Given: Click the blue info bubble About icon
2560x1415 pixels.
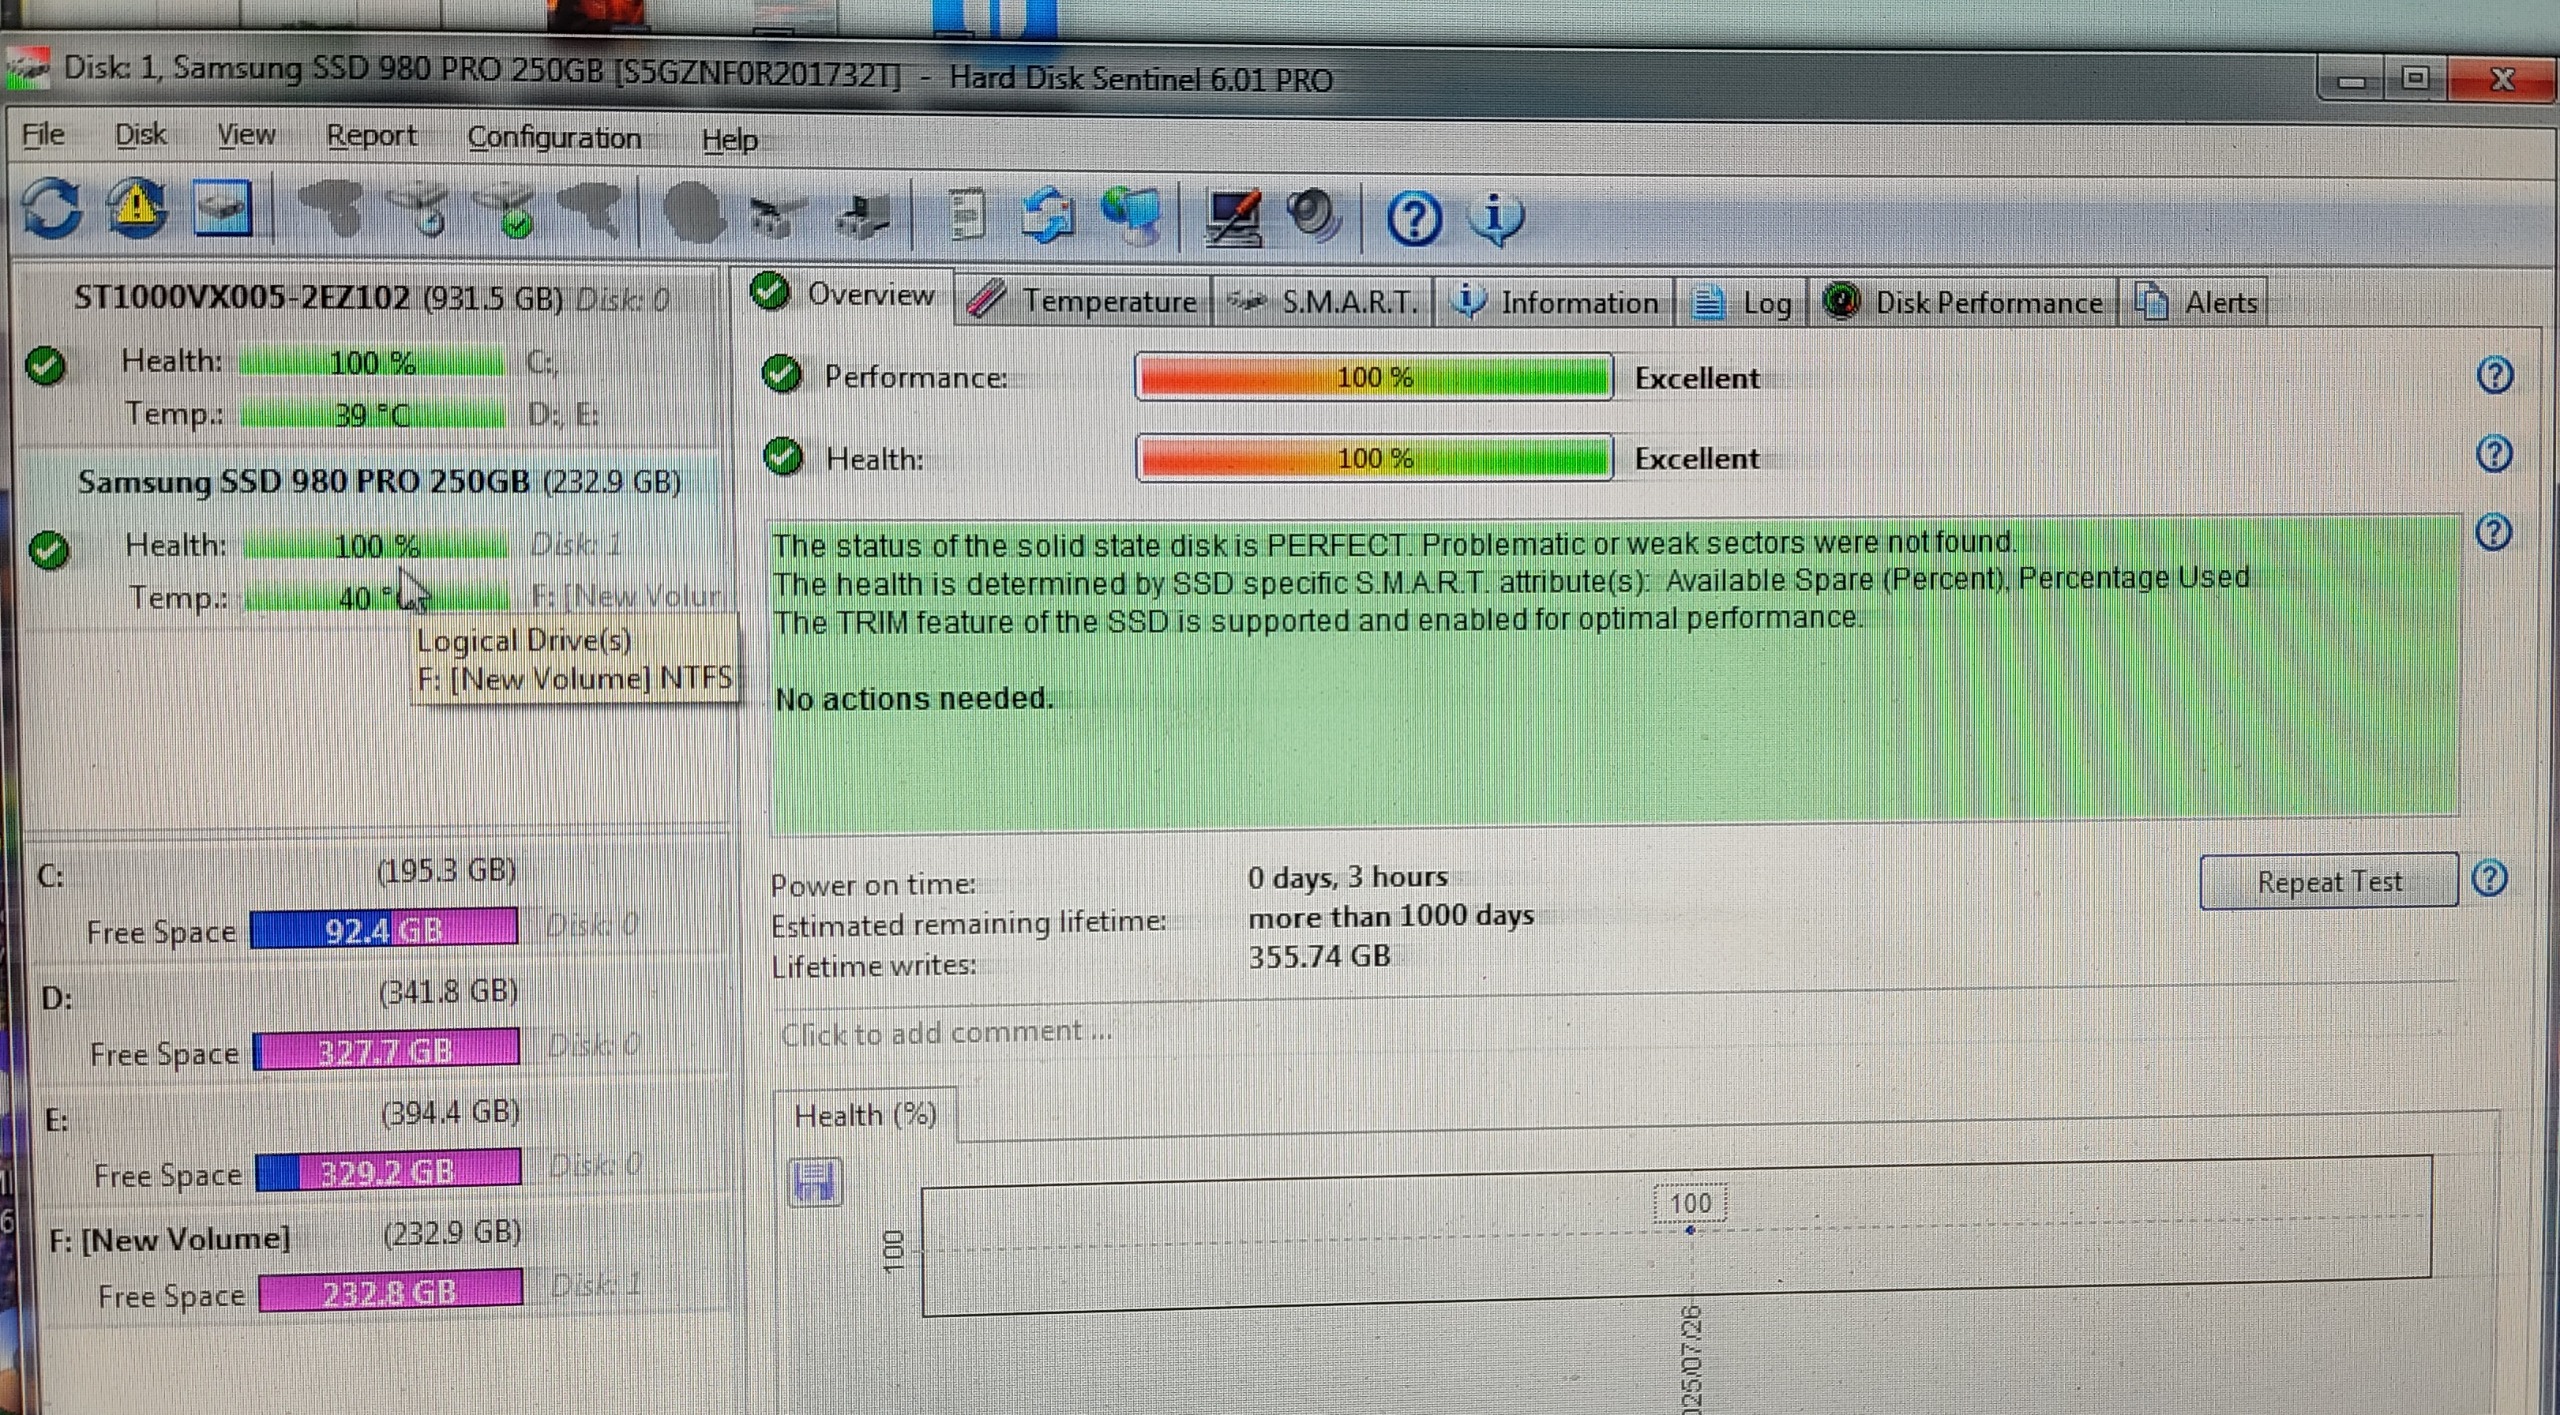Looking at the screenshot, I should (1497, 219).
